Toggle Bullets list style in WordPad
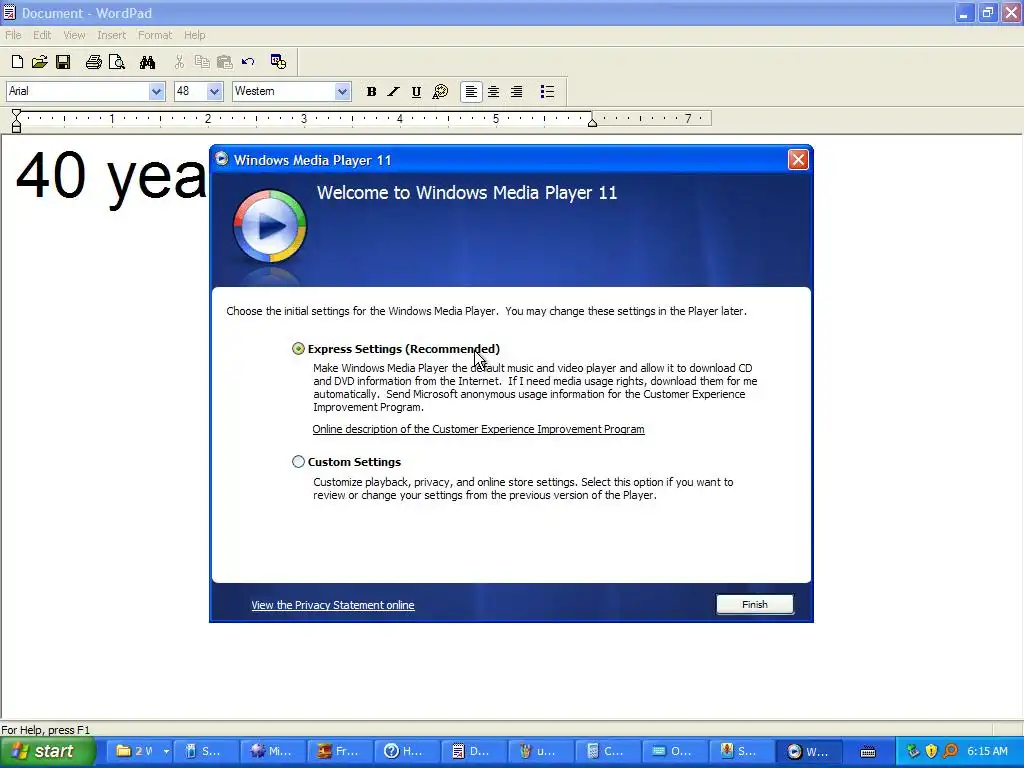Screen dimensions: 1024x768 [547, 91]
